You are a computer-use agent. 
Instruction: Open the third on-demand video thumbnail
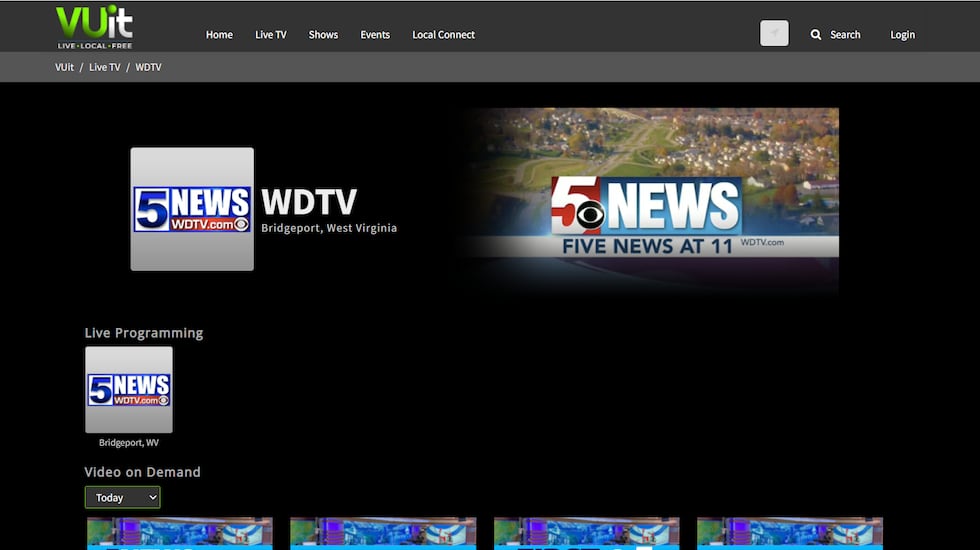(586, 533)
